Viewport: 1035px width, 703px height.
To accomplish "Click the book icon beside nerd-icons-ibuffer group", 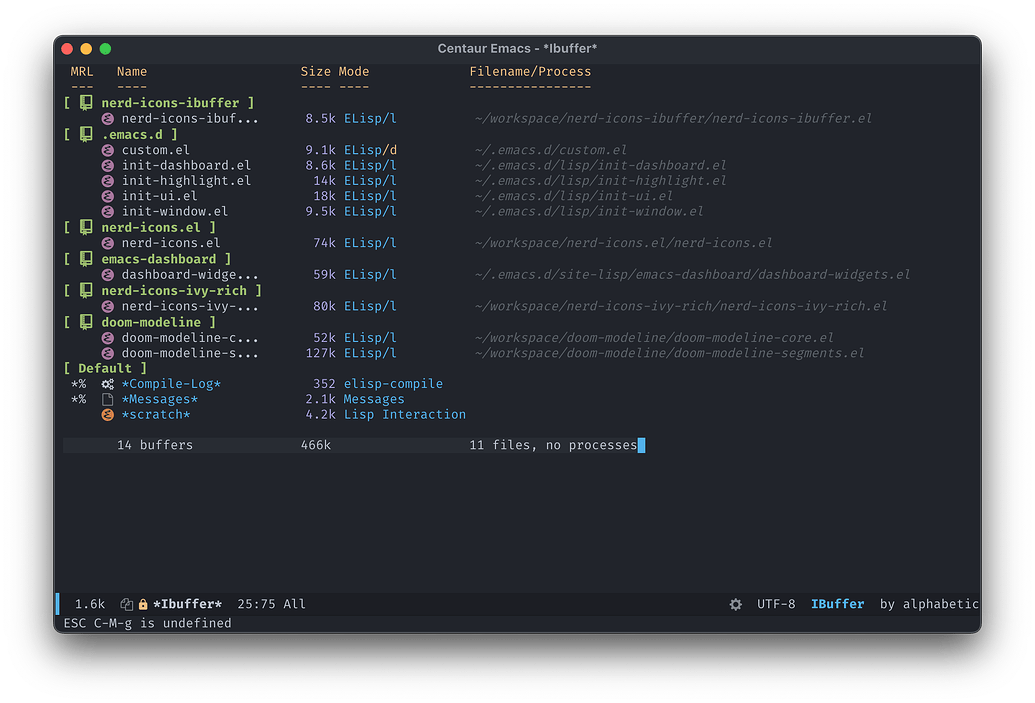I will click(85, 102).
